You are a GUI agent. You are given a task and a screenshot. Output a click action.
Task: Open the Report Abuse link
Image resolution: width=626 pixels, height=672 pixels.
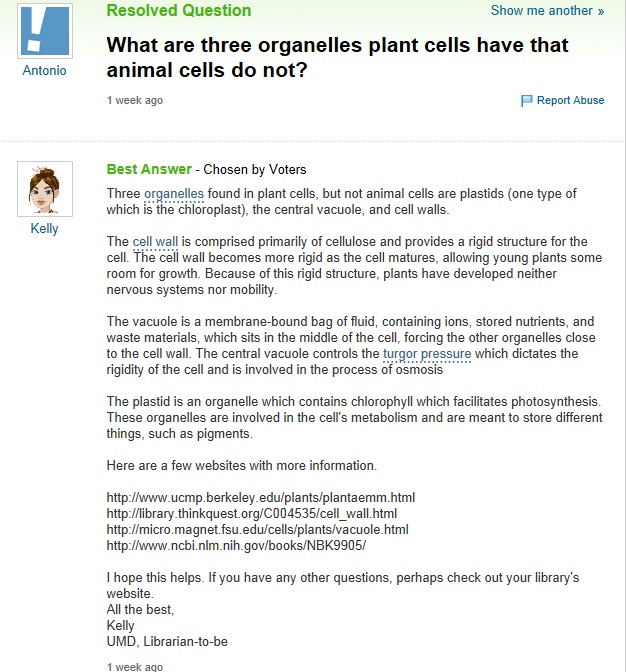tap(570, 100)
